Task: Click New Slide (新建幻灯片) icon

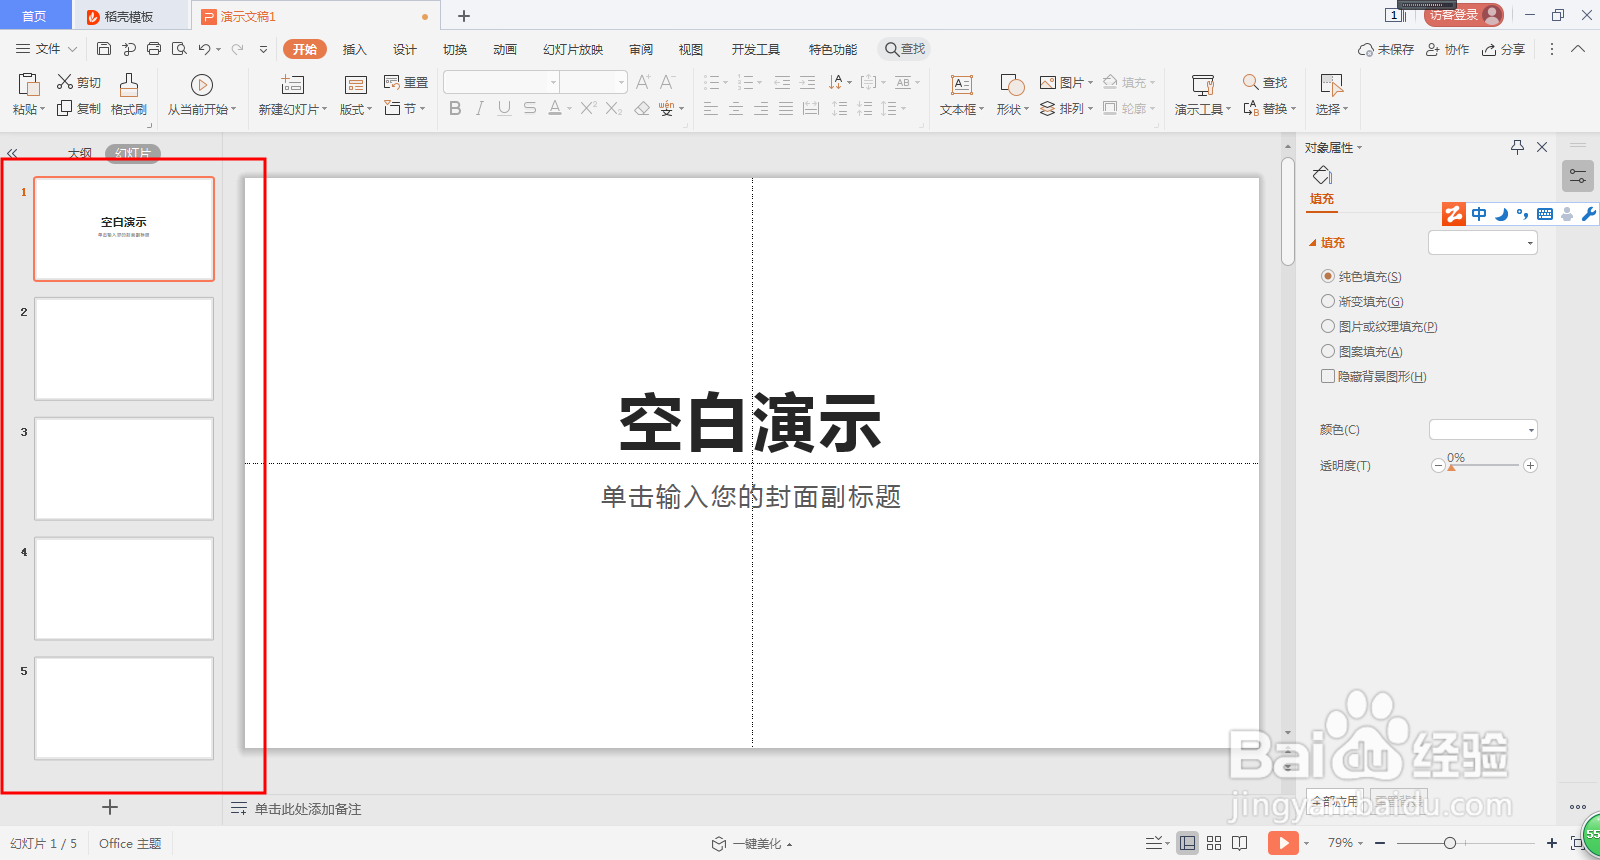Action: click(292, 85)
